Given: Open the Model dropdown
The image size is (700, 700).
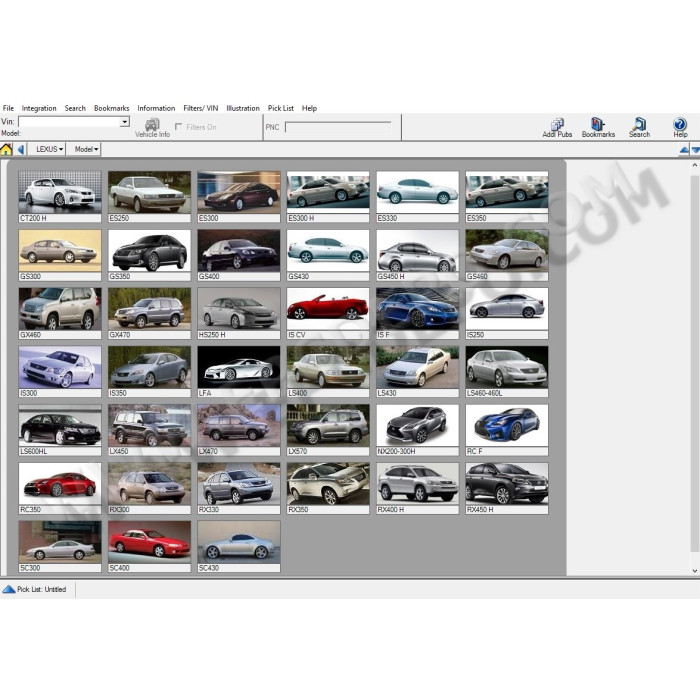Looking at the screenshot, I should click(86, 149).
